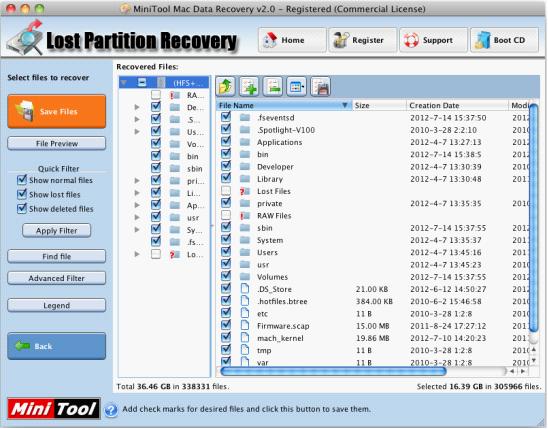Image resolution: width=548 pixels, height=429 pixels.
Task: Click the Lost Partition Recovery logo icon
Action: point(25,38)
